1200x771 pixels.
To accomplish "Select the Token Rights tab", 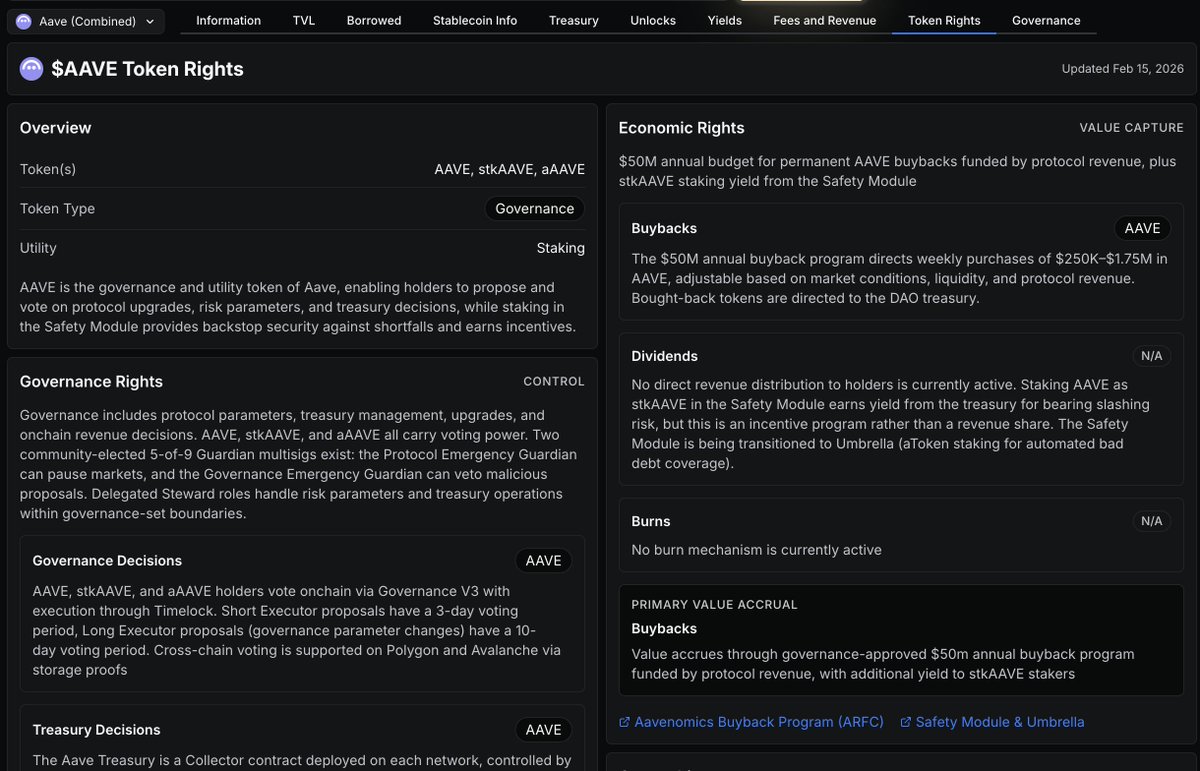I will [x=944, y=20].
